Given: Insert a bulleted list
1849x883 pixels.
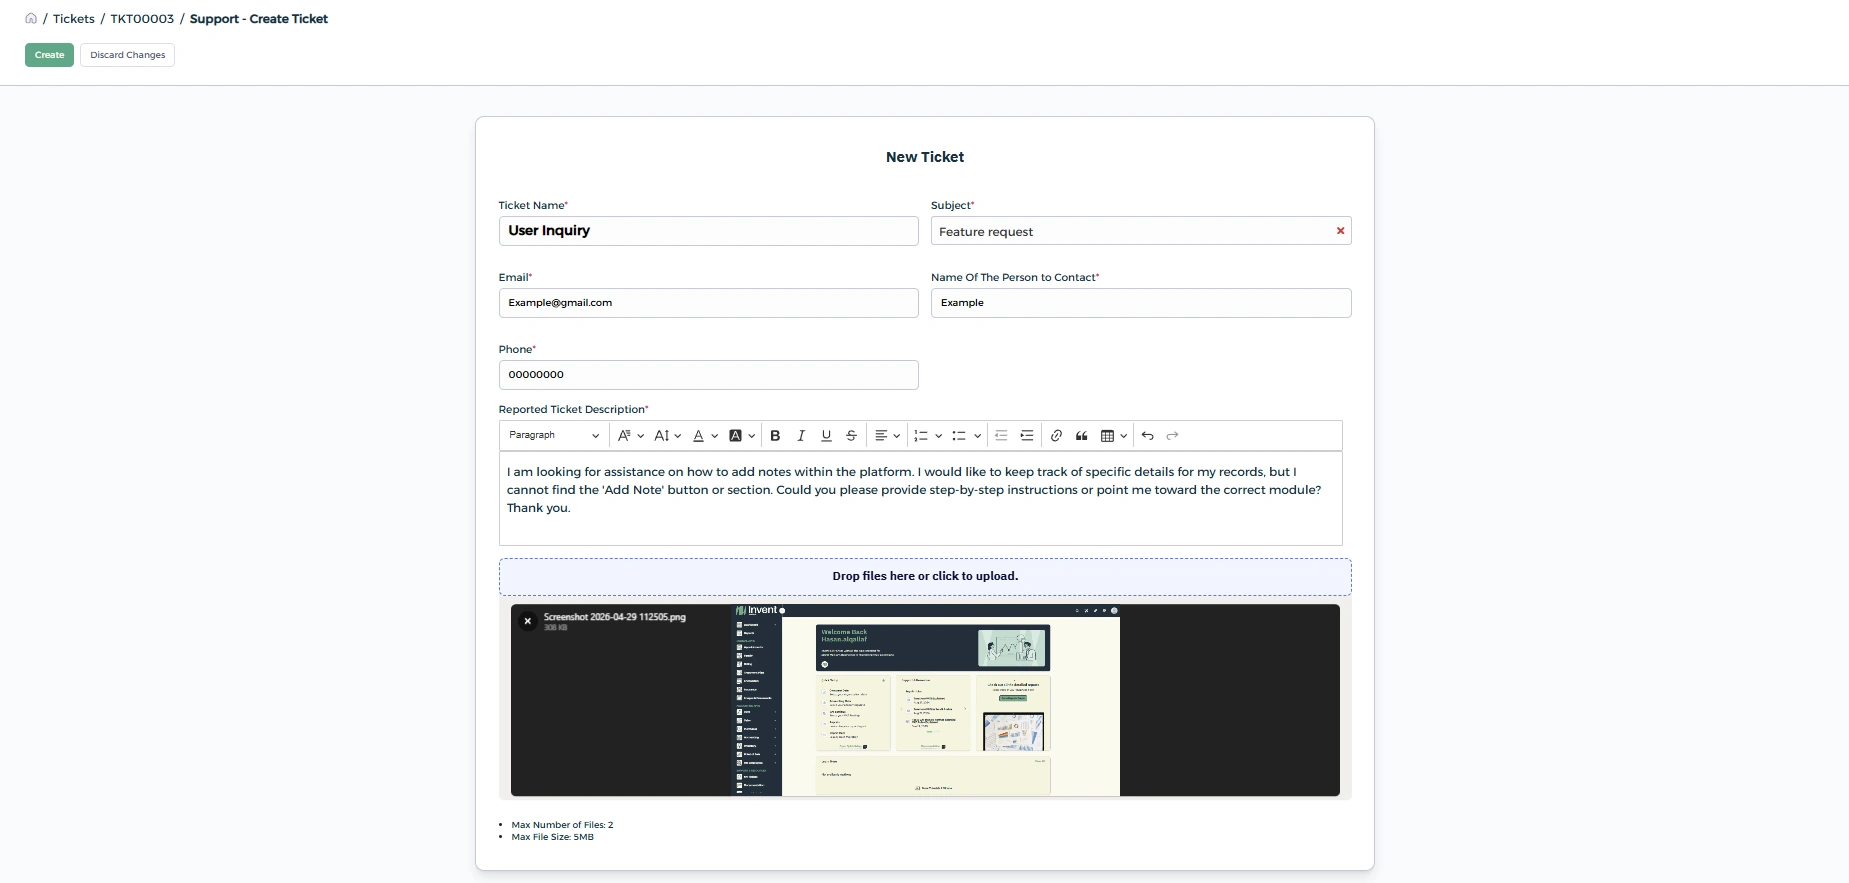Looking at the screenshot, I should point(959,436).
